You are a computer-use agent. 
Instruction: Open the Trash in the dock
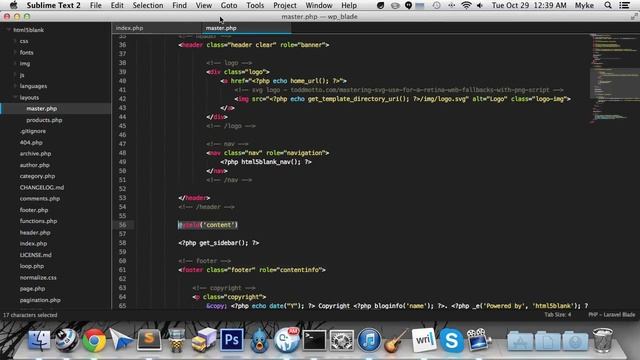click(x=603, y=340)
